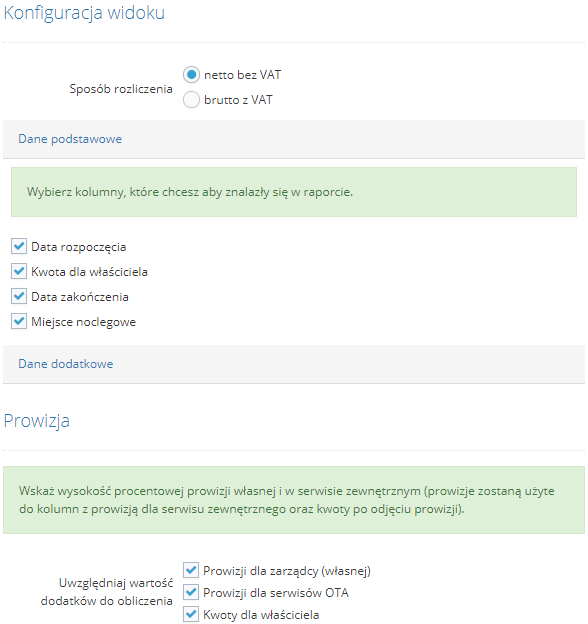Click the 'Prowizji dla serwisów OTA' label text
The image size is (588, 624).
276,593
